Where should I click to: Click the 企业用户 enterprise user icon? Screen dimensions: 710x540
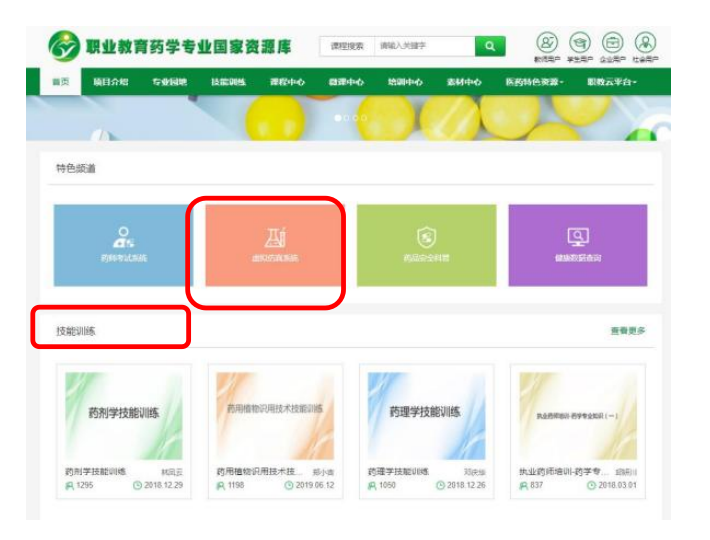click(x=613, y=43)
